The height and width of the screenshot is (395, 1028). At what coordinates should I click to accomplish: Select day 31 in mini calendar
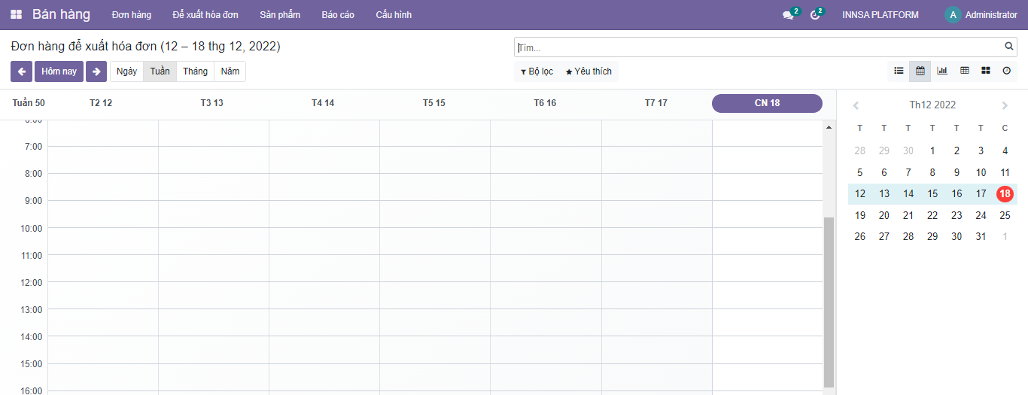pos(981,236)
